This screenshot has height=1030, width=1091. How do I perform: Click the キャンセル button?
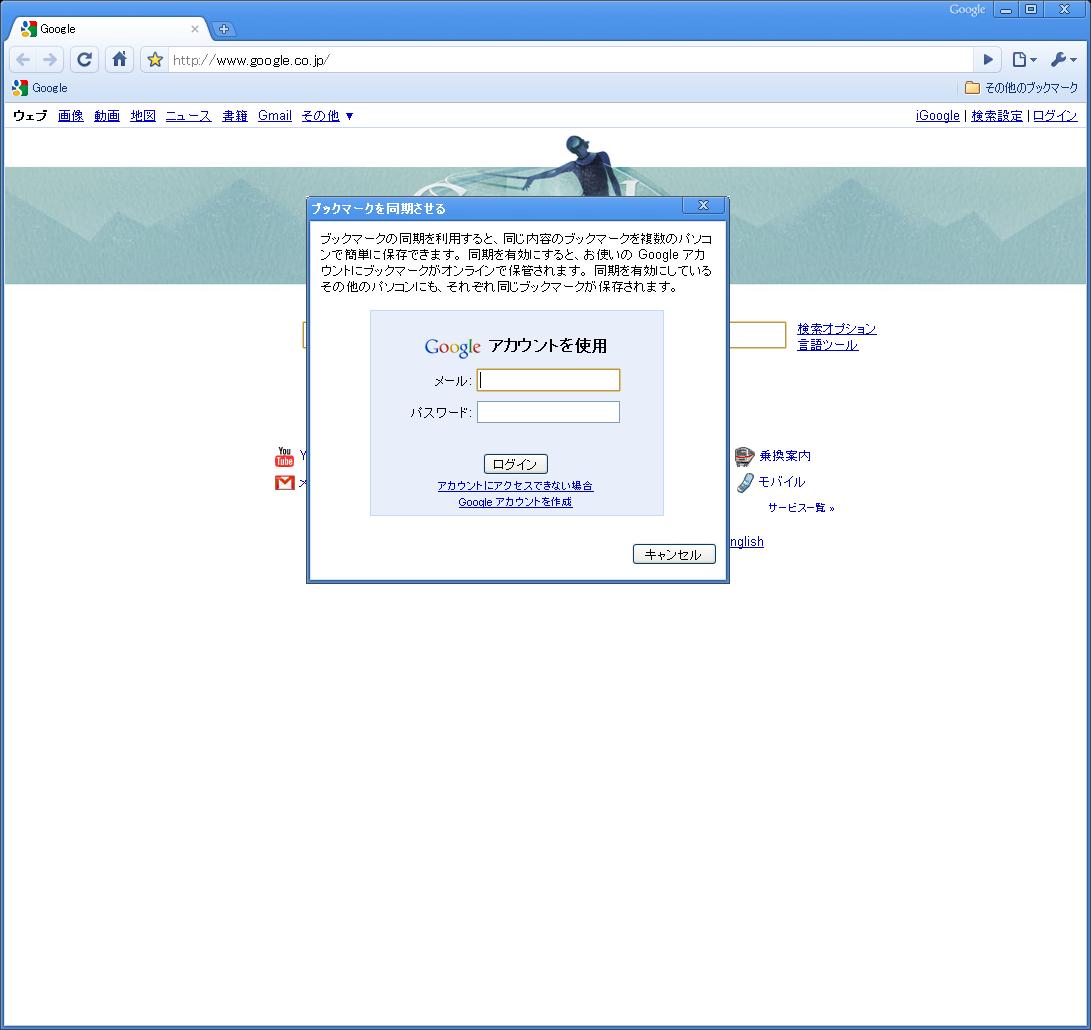674,554
